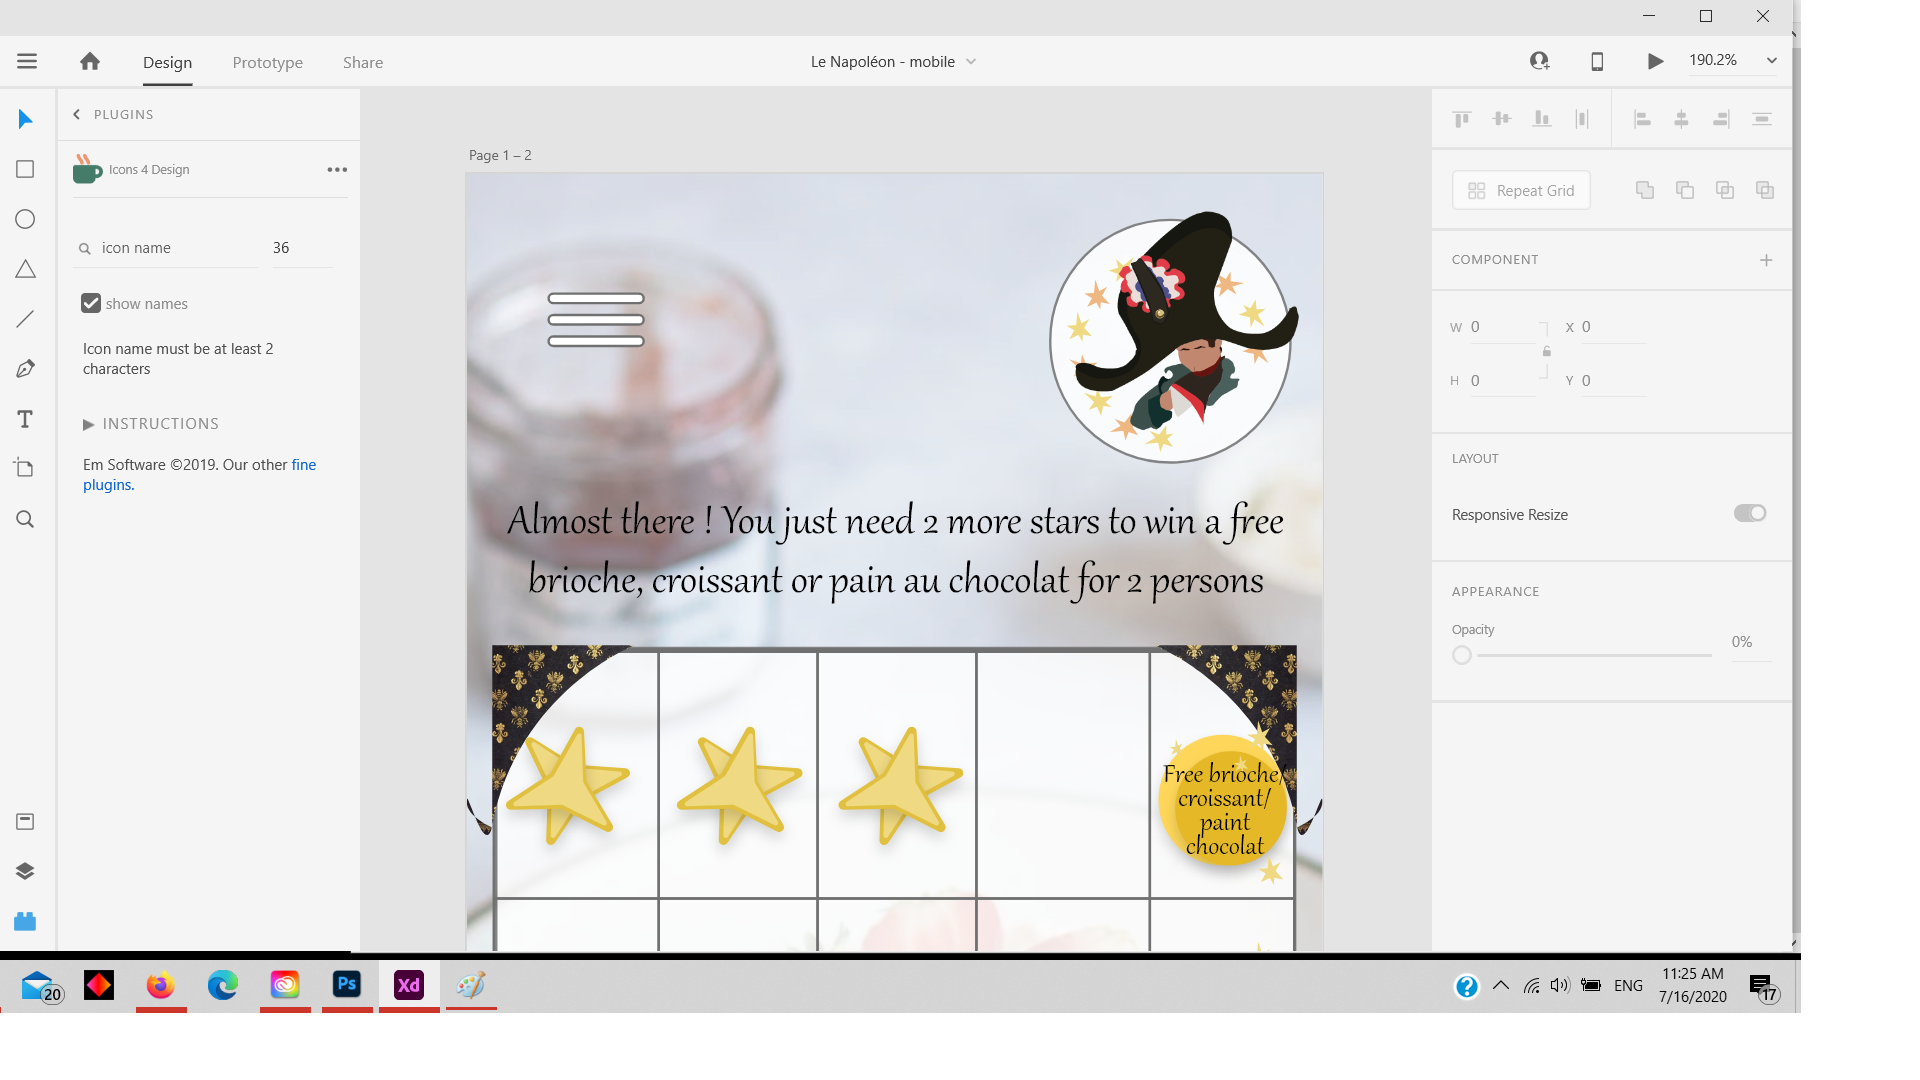Select the Rectangle tool
The image size is (1920, 1080).
tap(25, 170)
